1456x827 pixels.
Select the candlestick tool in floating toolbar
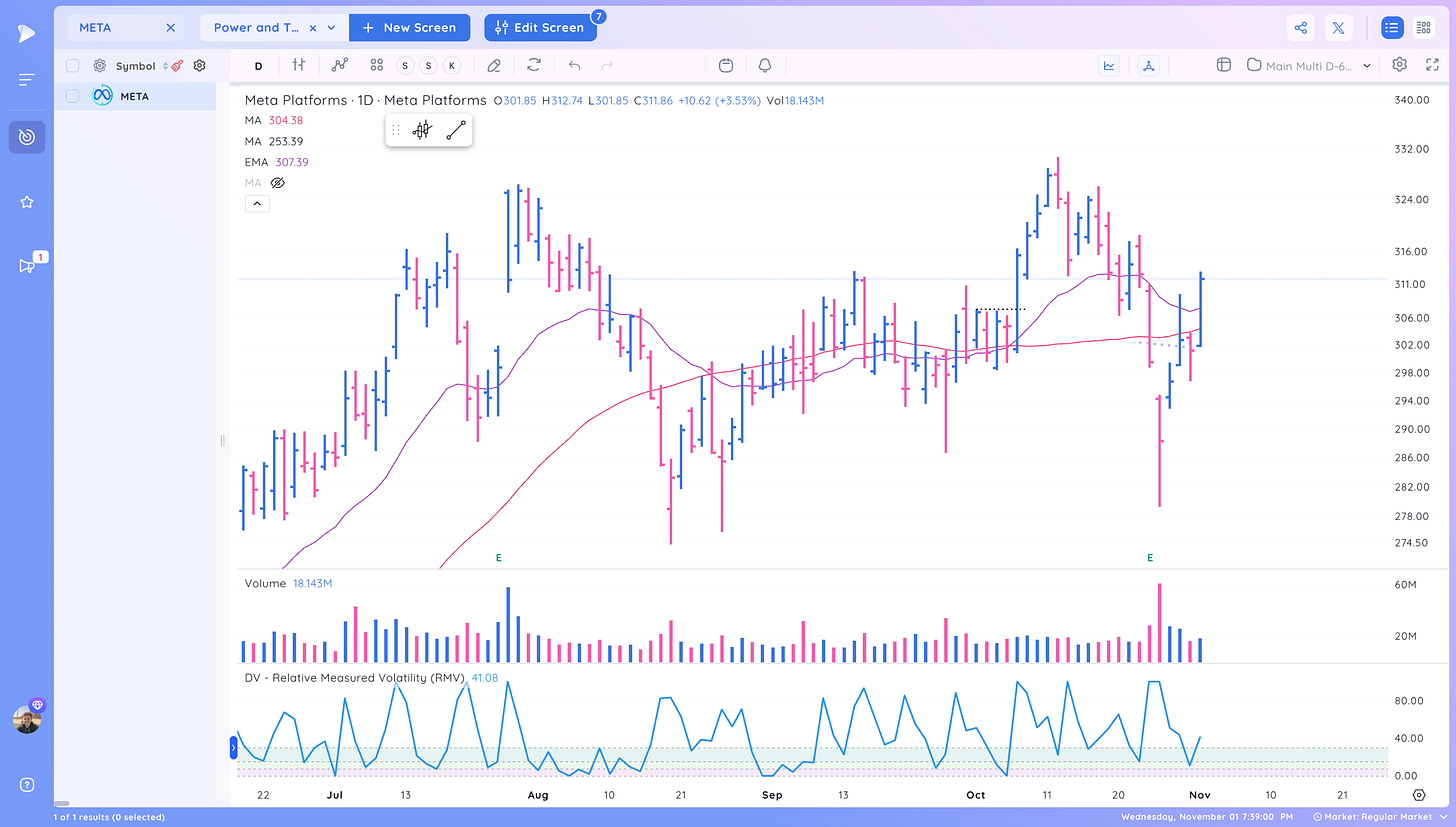[x=422, y=130]
